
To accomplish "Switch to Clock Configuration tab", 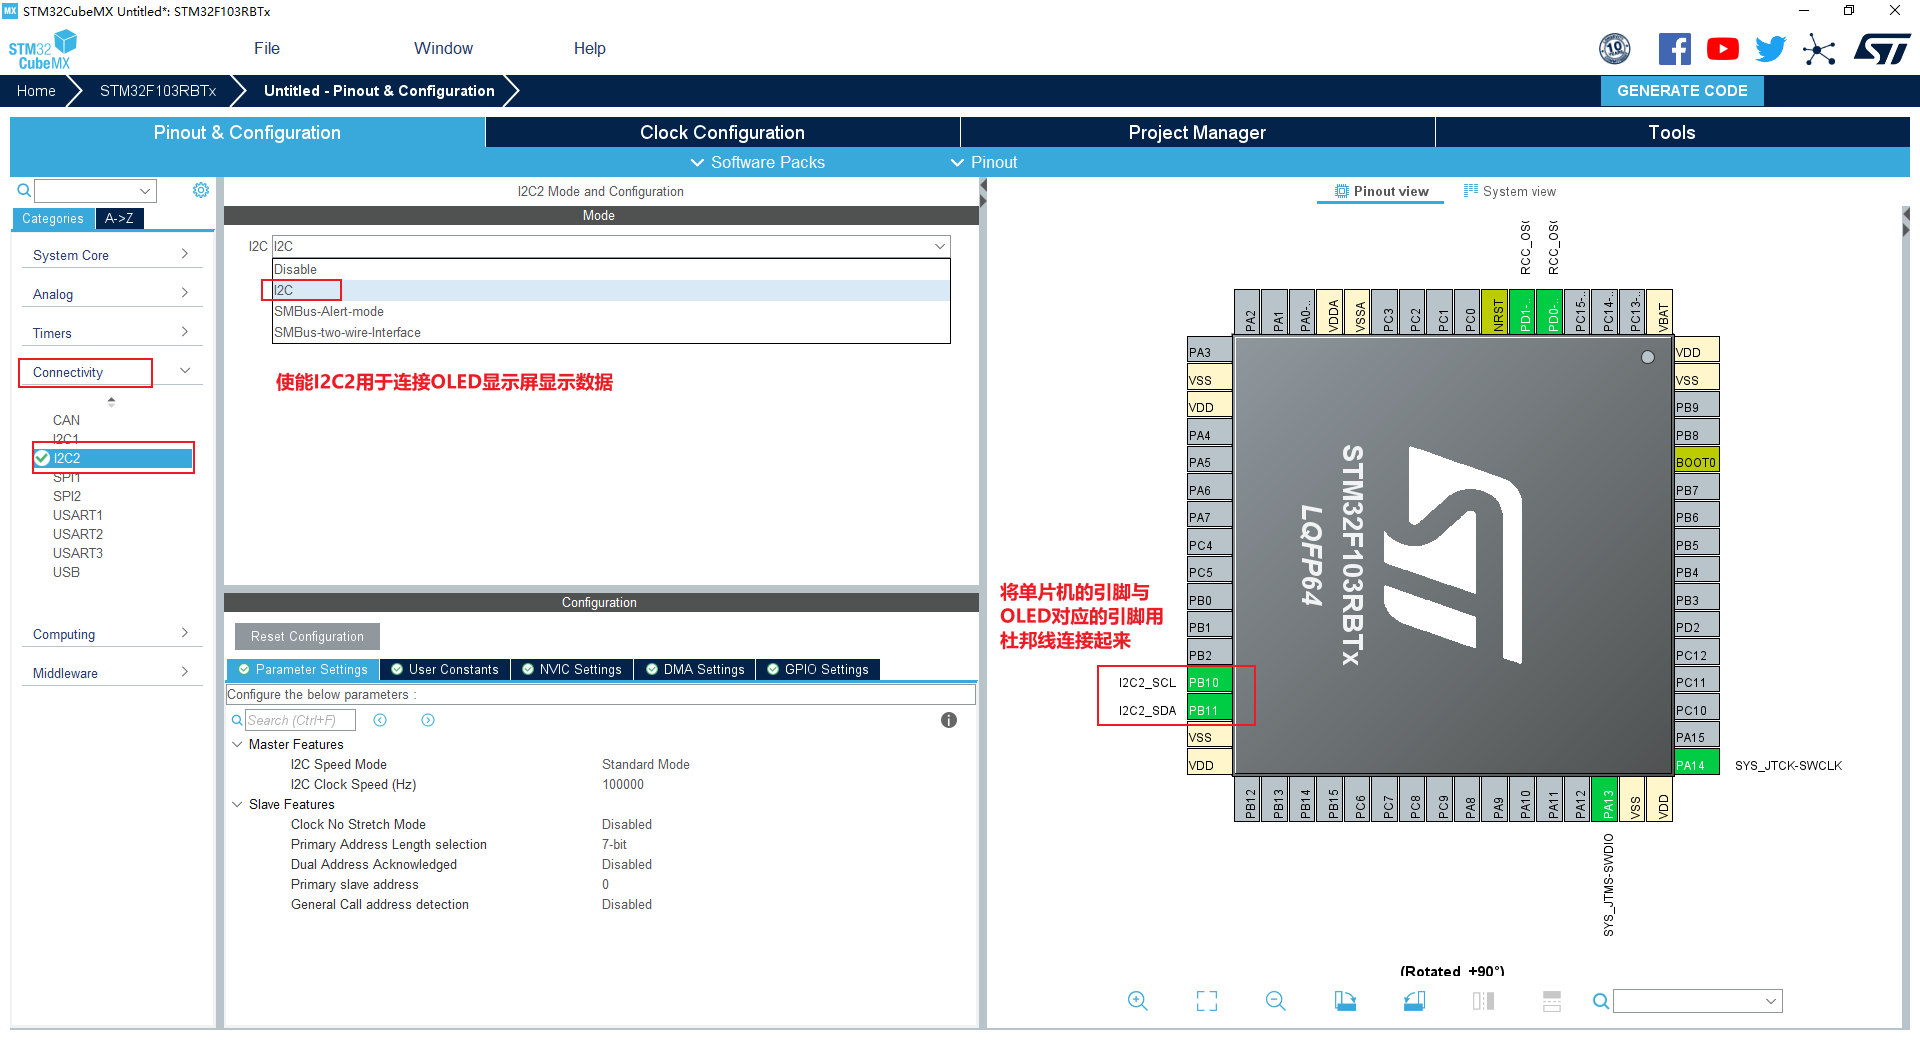I will pyautogui.click(x=722, y=132).
